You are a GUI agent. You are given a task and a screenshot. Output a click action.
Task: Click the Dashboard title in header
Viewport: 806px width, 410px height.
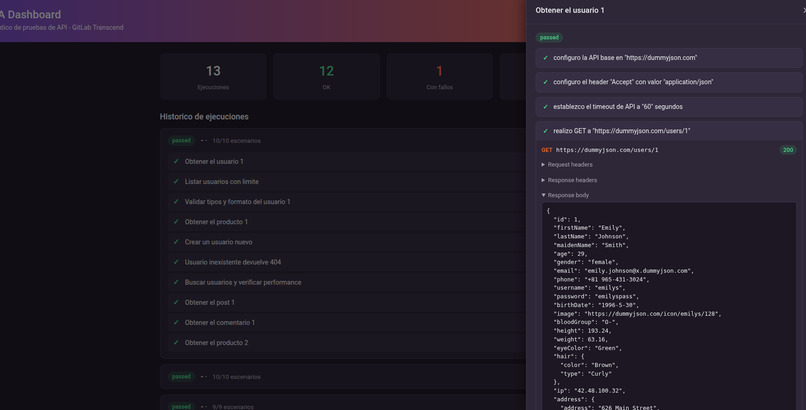point(30,15)
